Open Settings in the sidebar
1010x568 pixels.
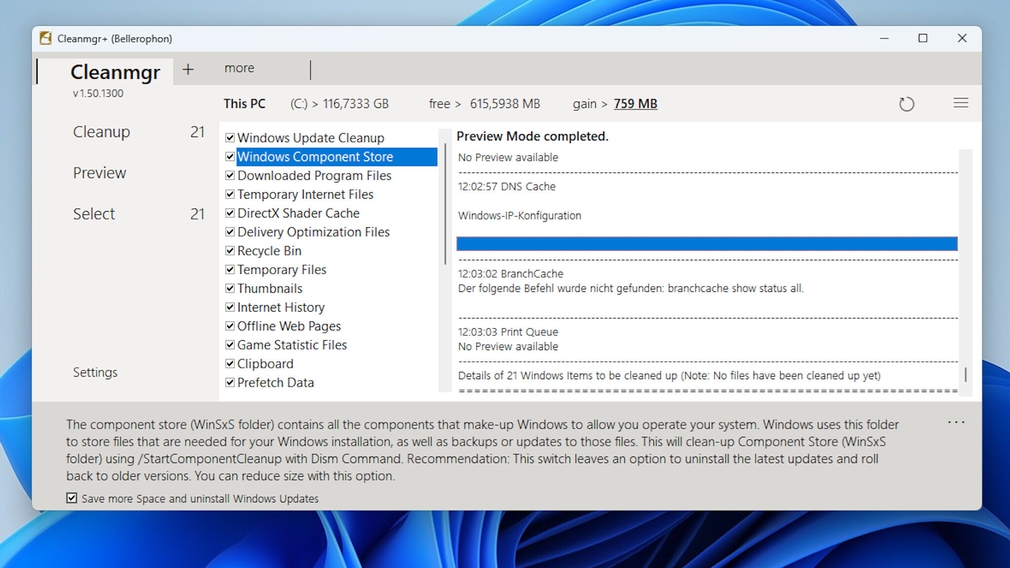[95, 372]
